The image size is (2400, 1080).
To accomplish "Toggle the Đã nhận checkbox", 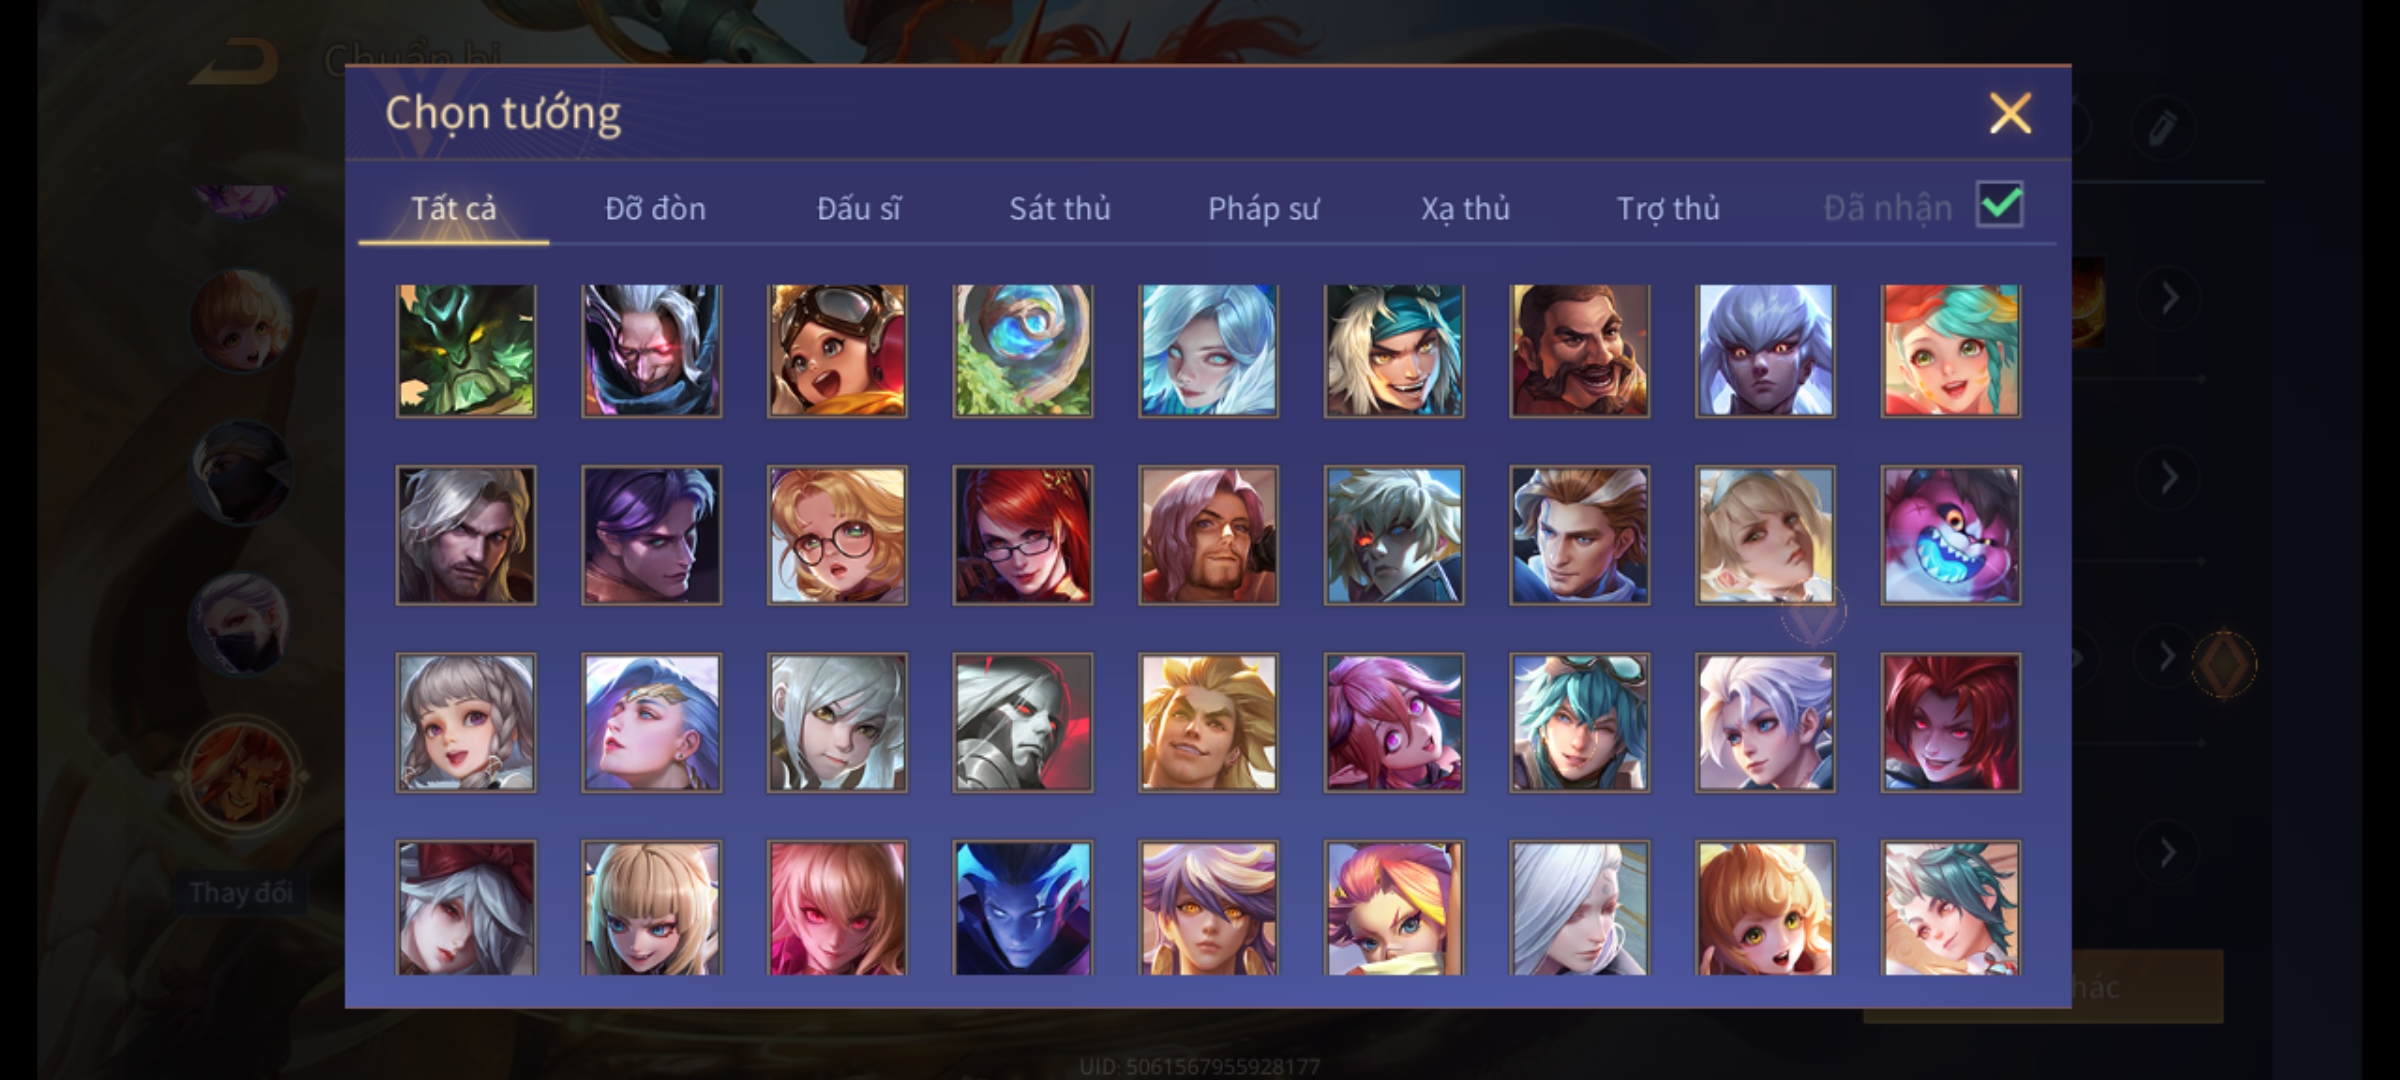I will click(x=1999, y=205).
